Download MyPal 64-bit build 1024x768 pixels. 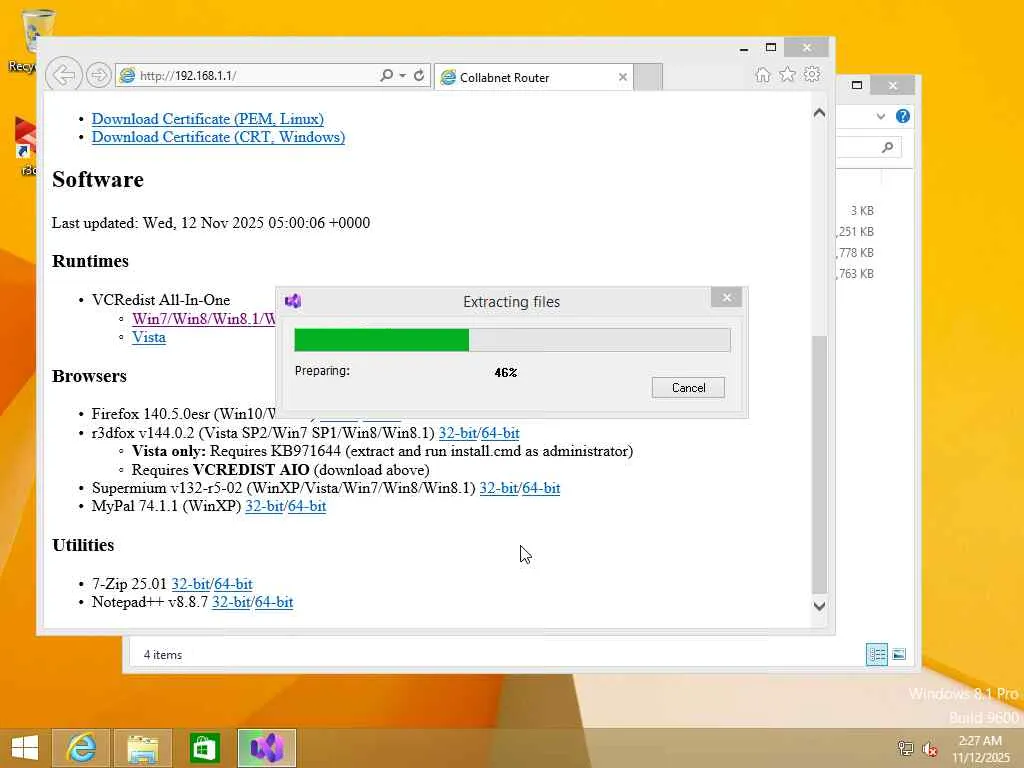pos(306,506)
